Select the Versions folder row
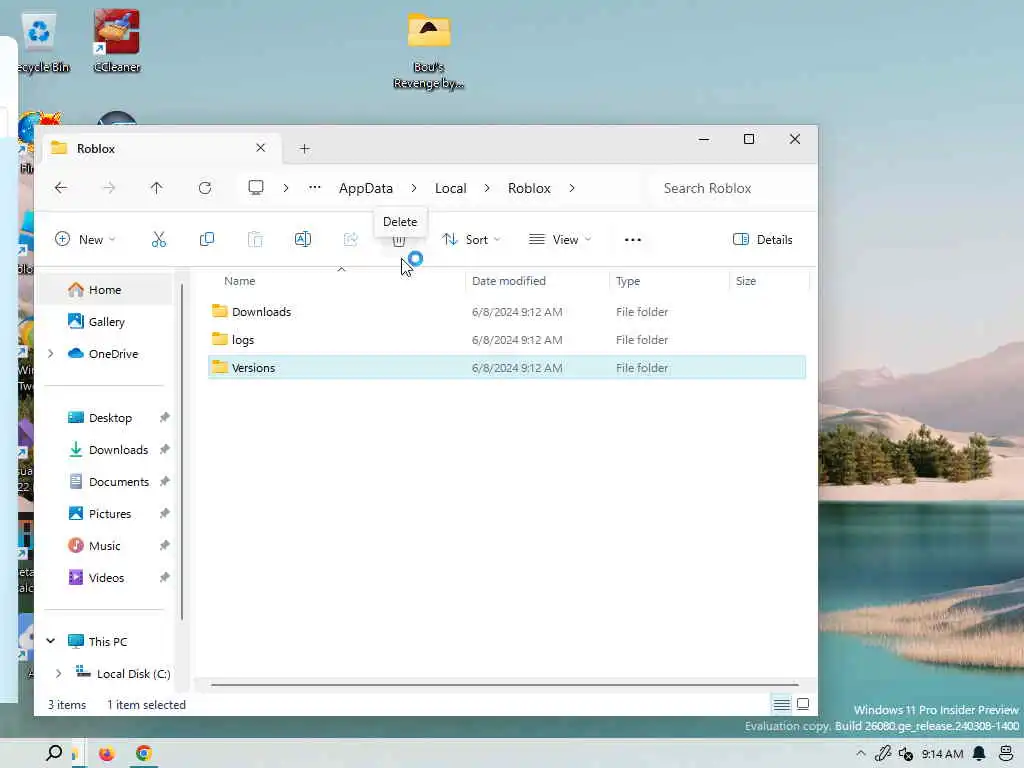Screen dimensions: 1024x768 (x=507, y=368)
